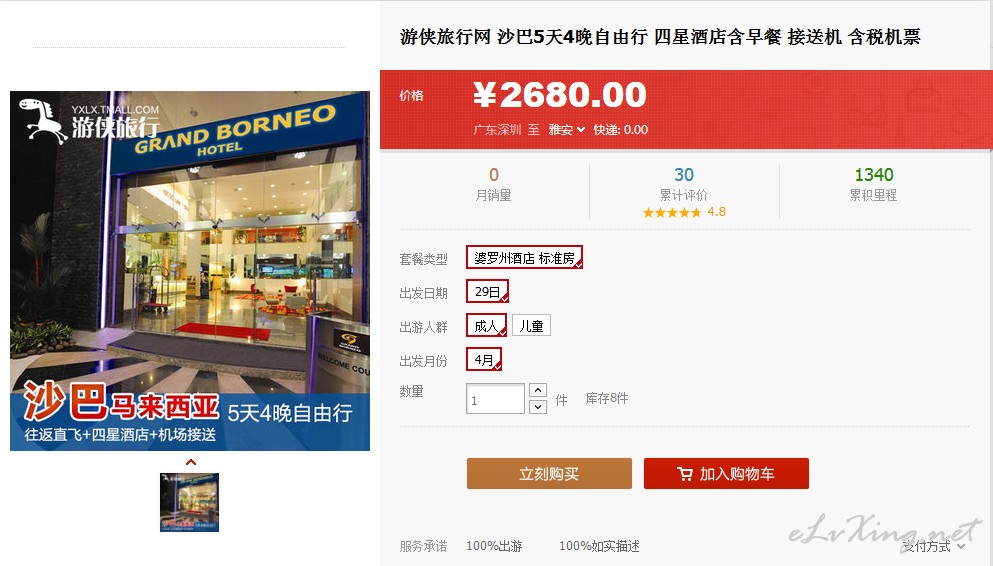Viewport: 993px width, 566px height.
Task: Click the 加入购物车 add to cart button
Action: (726, 474)
